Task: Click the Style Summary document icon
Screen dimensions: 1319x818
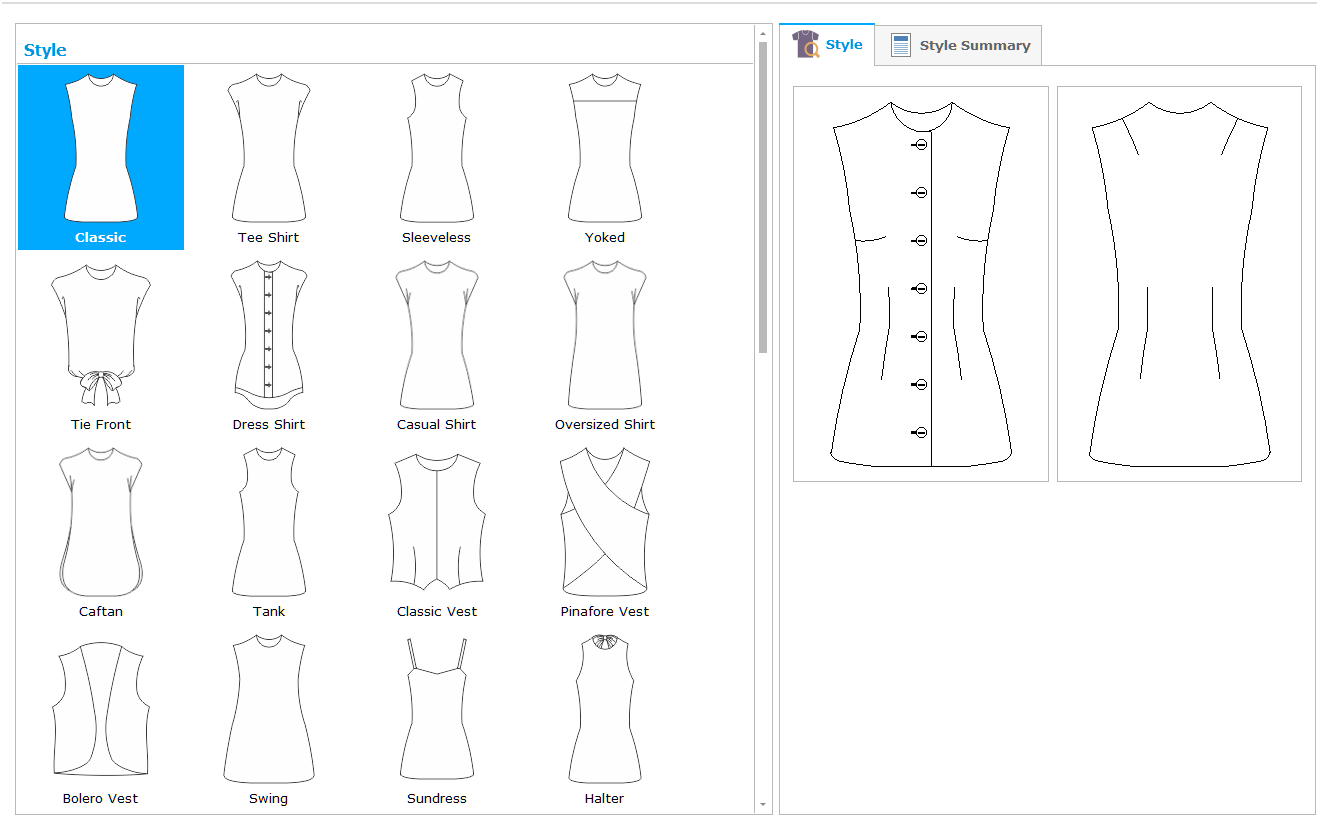Action: point(900,45)
